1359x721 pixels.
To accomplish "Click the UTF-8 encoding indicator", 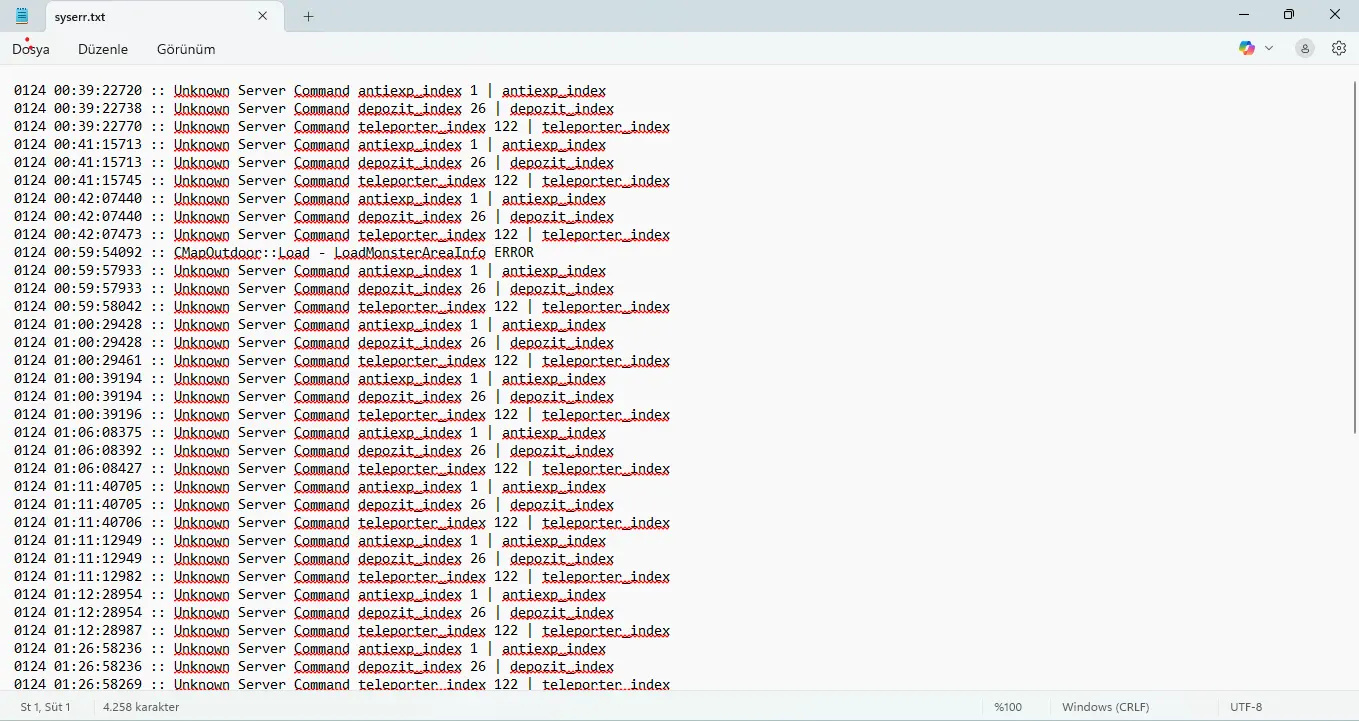I will pyautogui.click(x=1246, y=707).
